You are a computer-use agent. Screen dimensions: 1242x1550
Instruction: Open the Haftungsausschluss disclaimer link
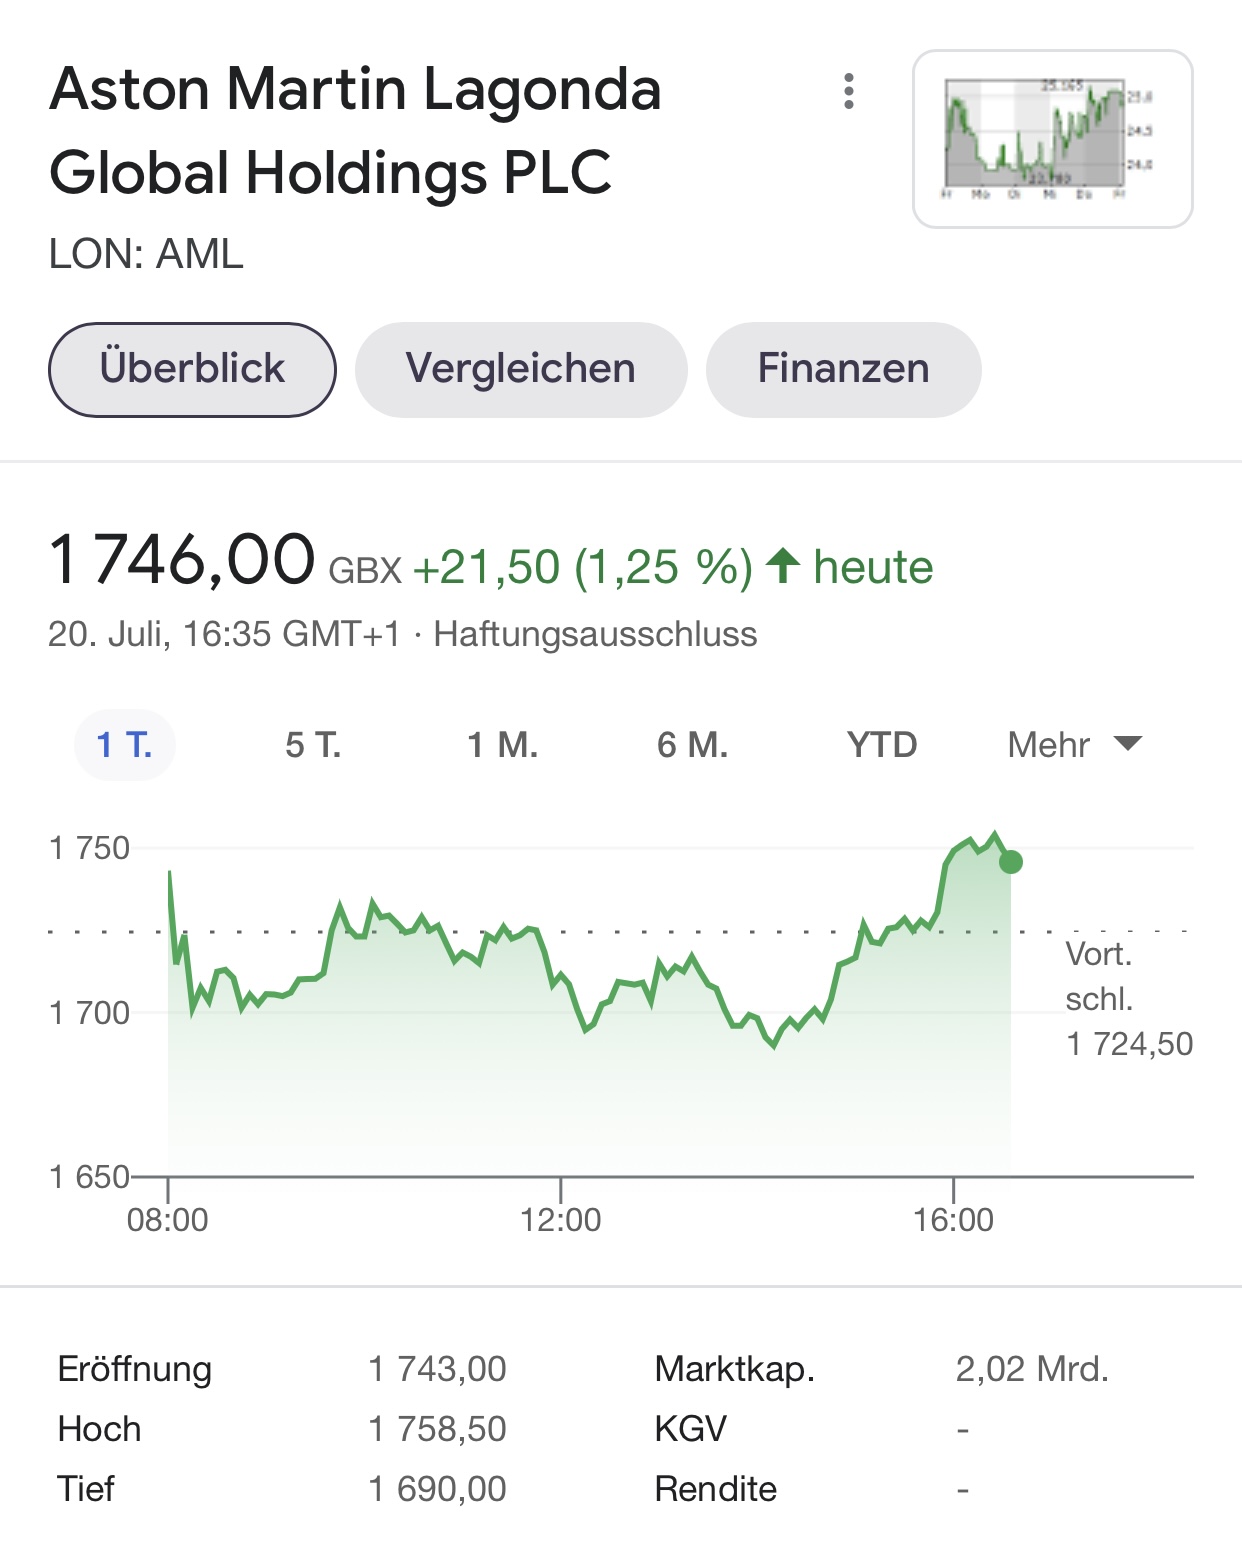pos(595,634)
